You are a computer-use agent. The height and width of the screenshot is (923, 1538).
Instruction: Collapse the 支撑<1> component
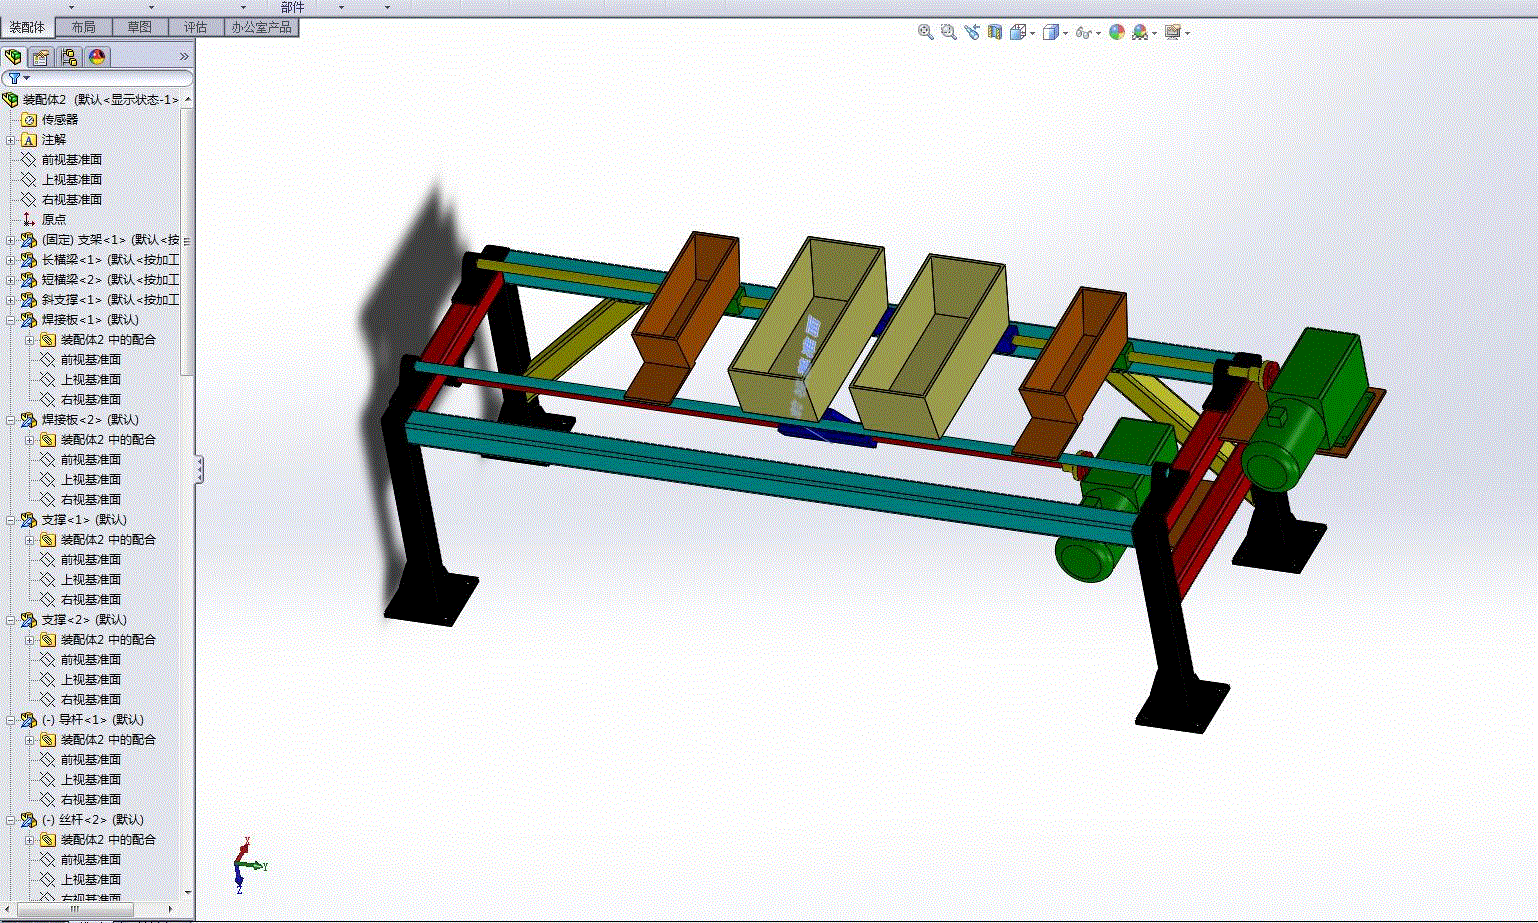11,520
